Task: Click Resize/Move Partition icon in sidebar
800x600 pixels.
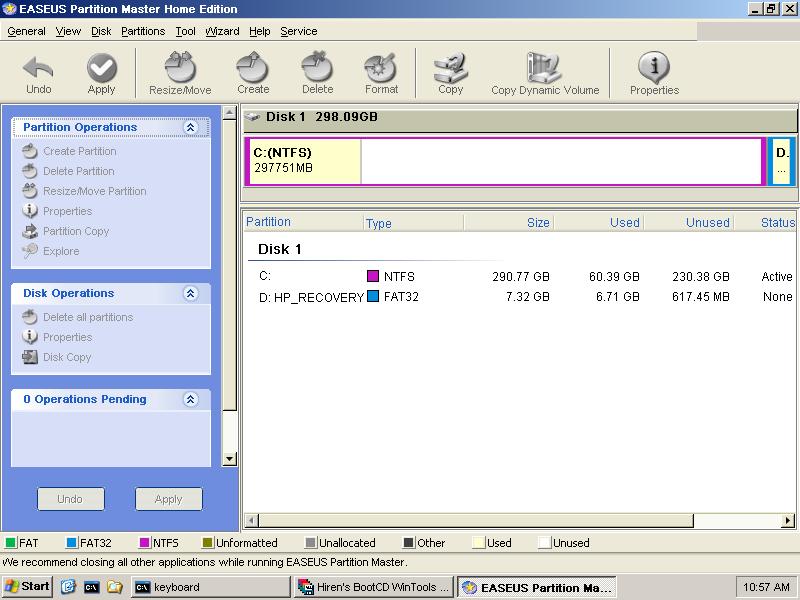Action: point(30,191)
